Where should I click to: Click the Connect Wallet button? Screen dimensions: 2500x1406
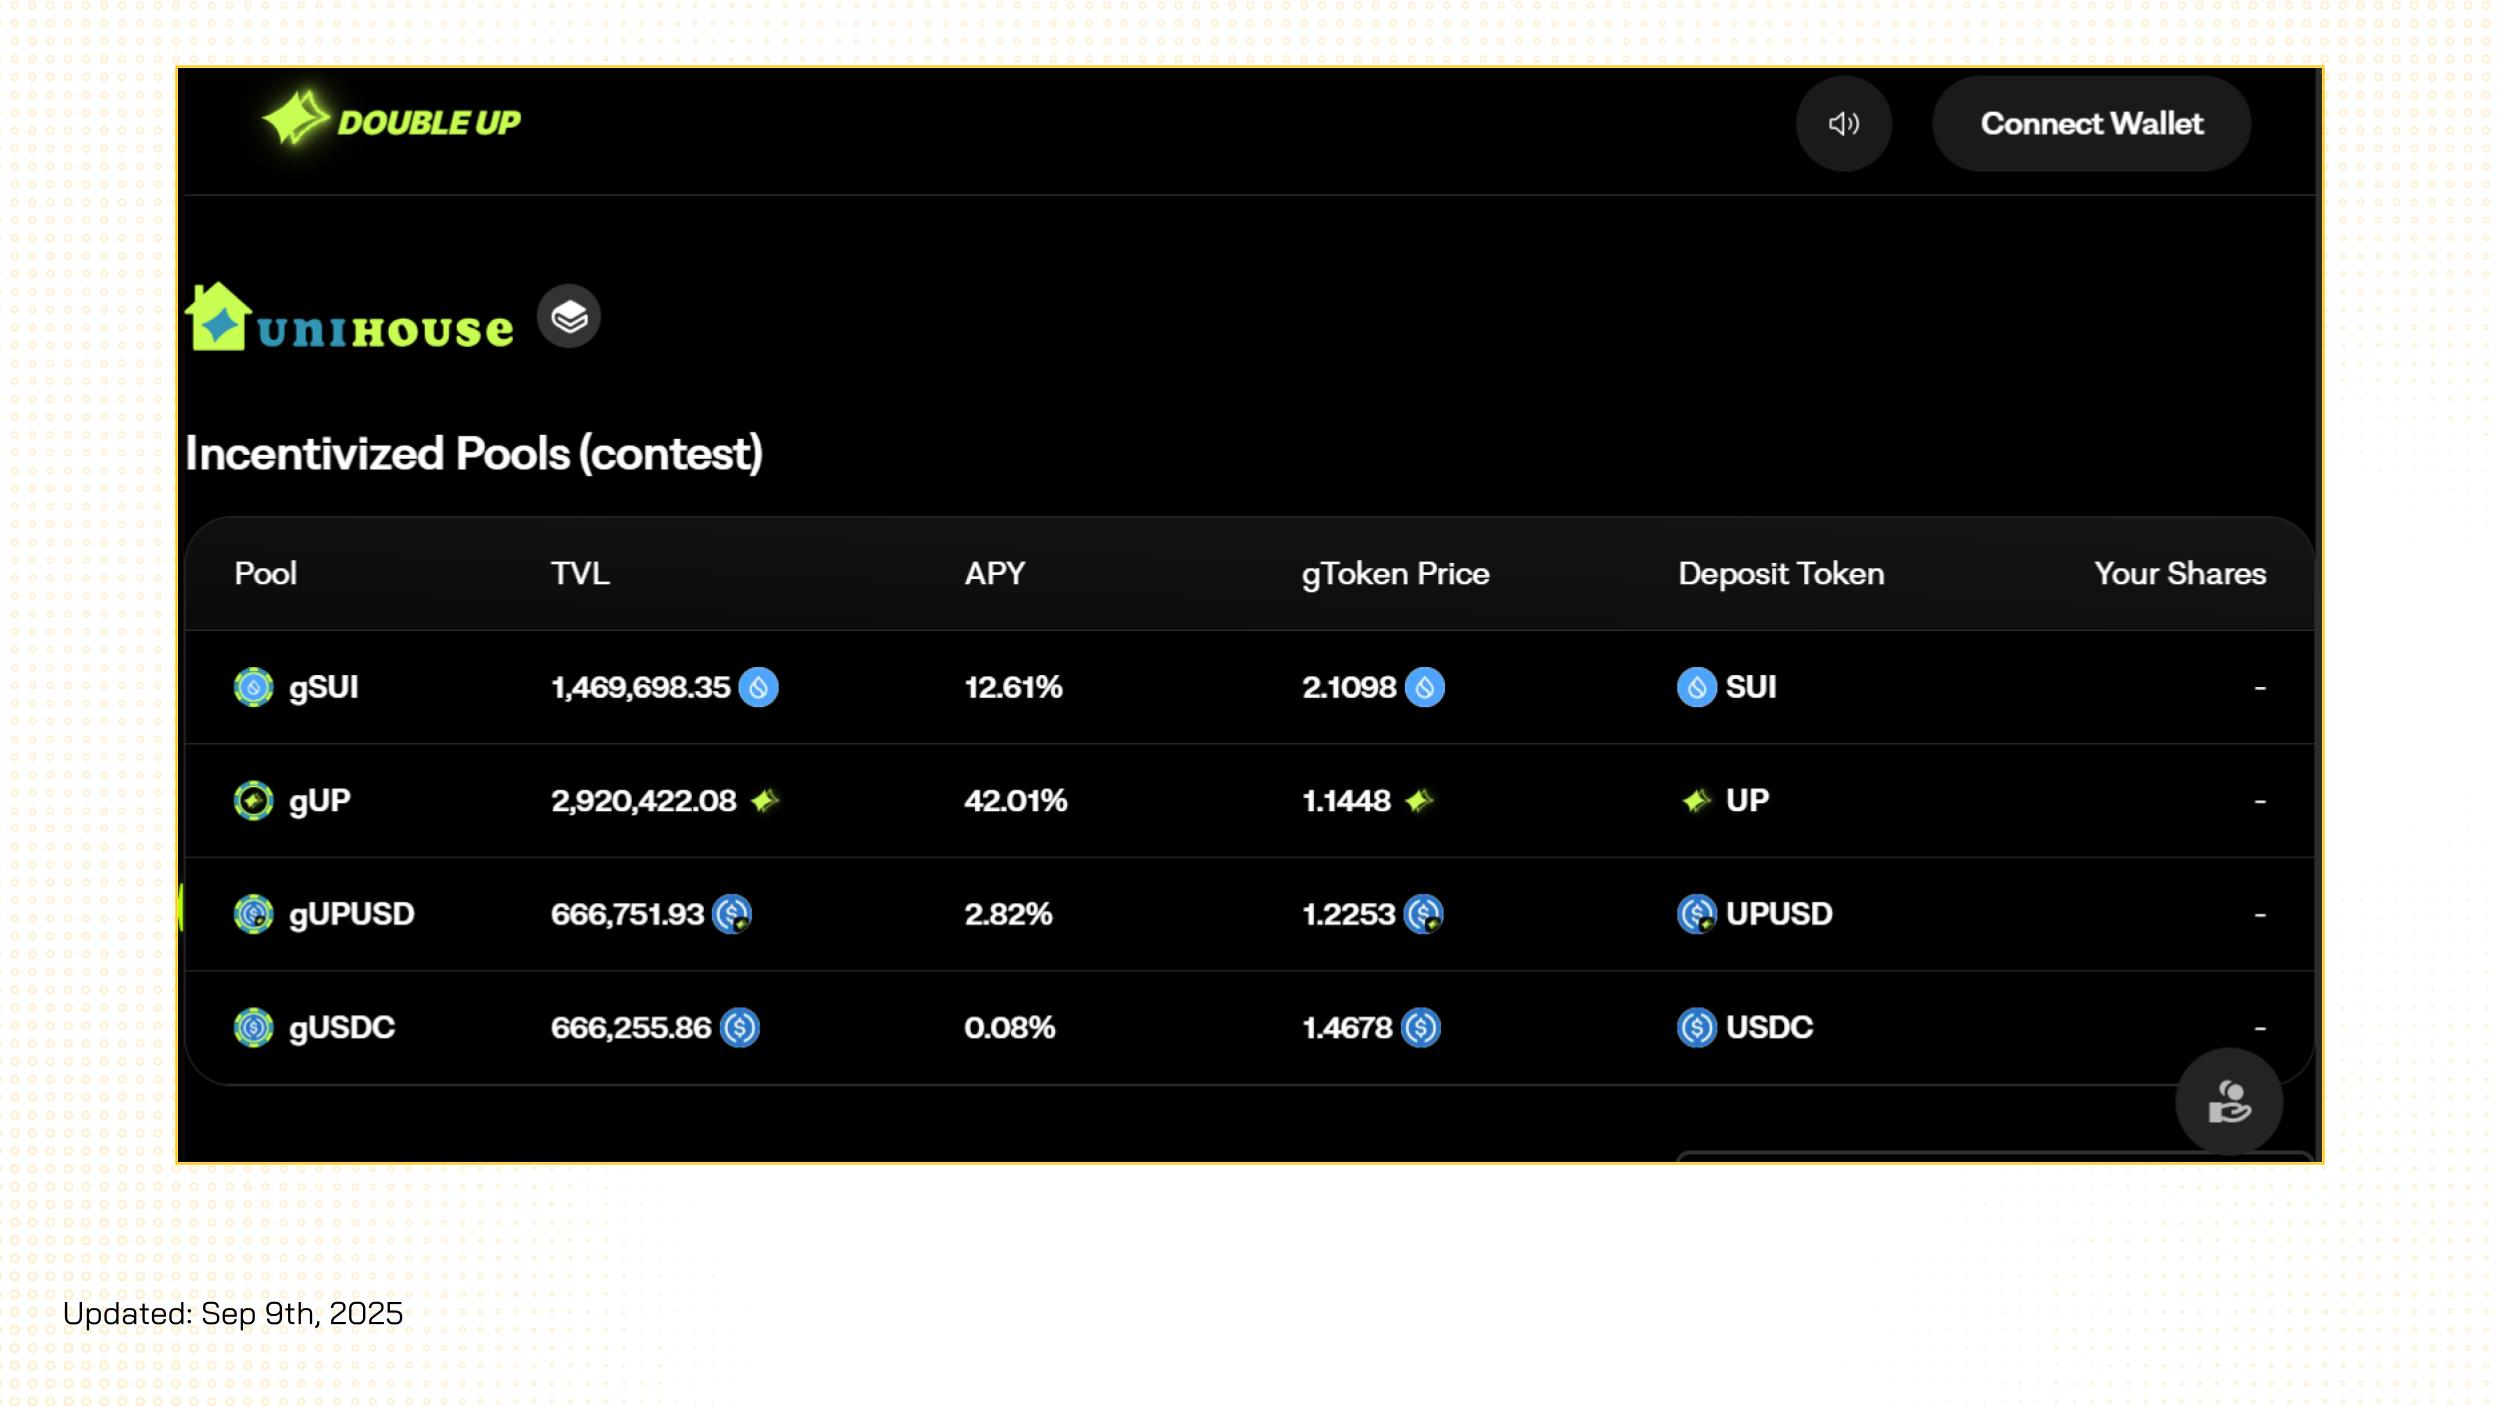2091,123
